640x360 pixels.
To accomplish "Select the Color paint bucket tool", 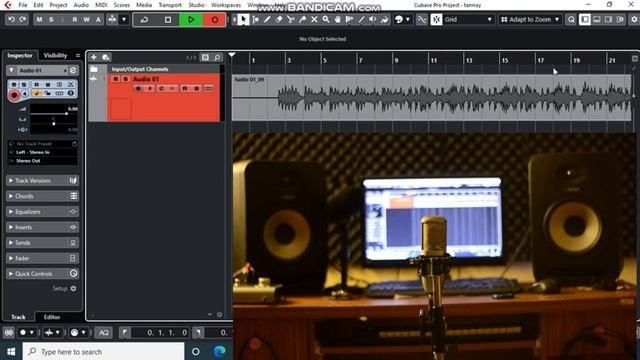I will tap(384, 19).
